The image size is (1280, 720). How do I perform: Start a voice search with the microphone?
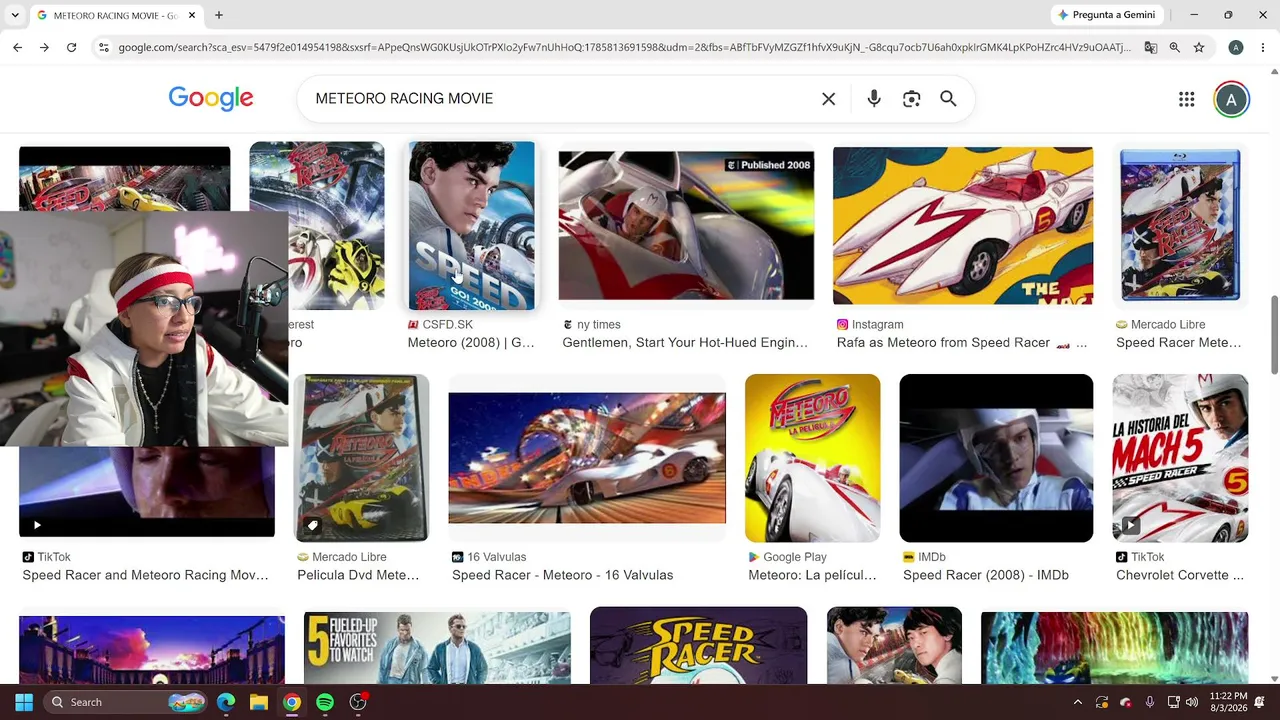pos(874,99)
